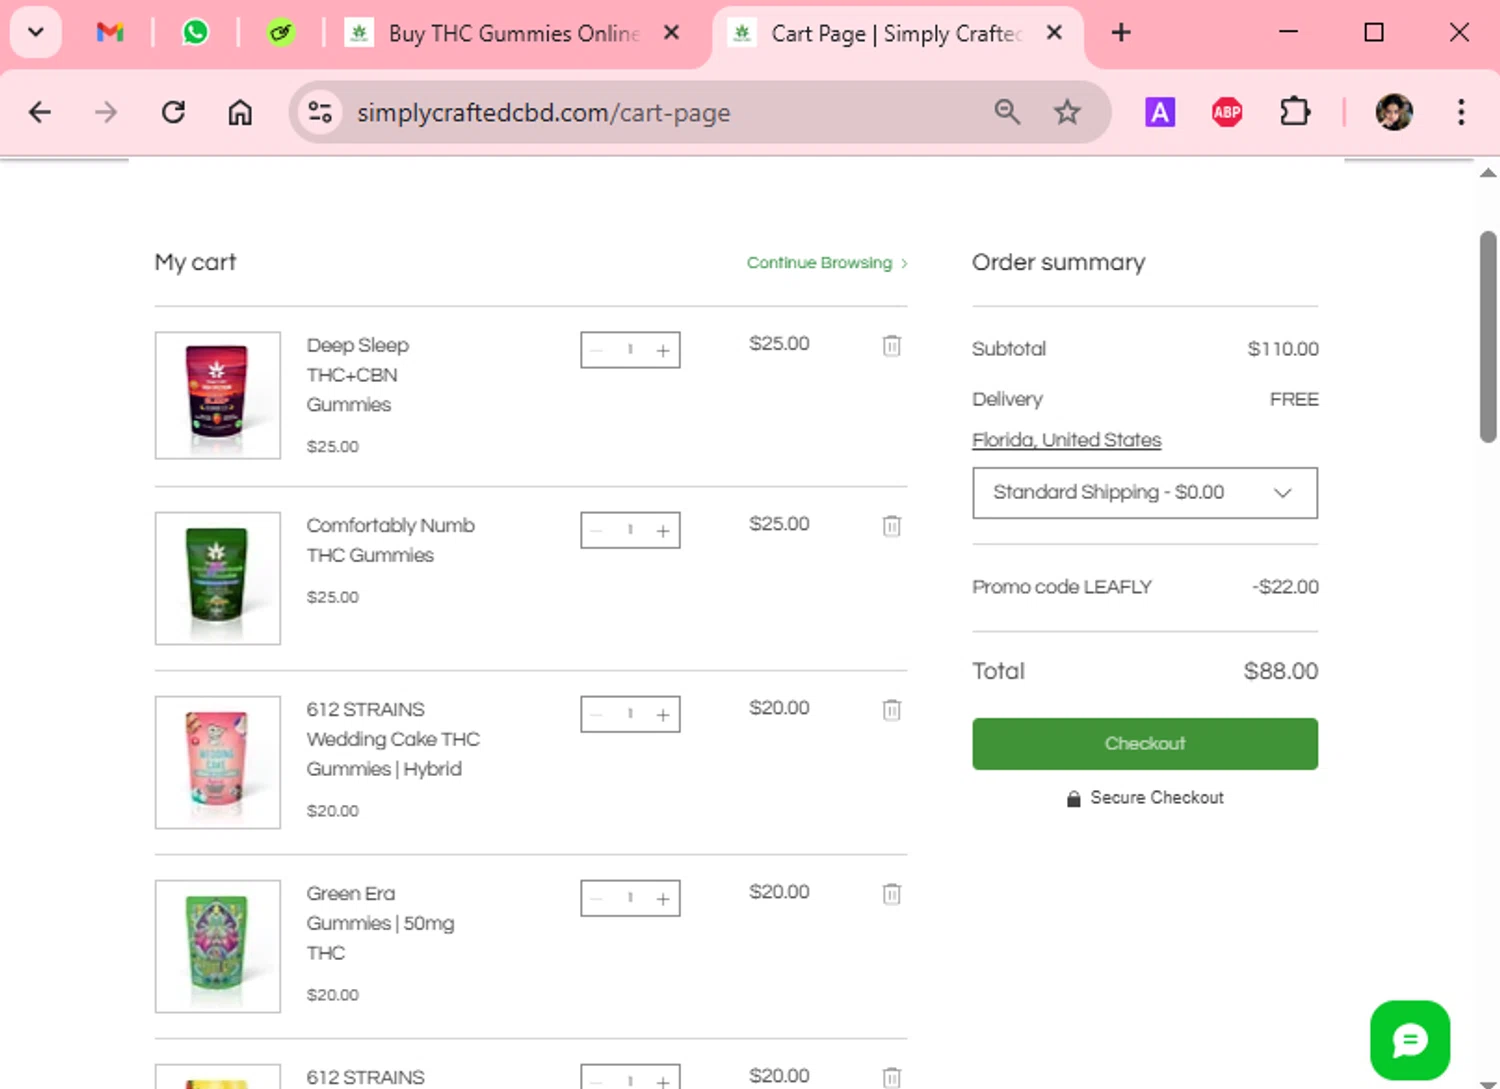The image size is (1500, 1089).
Task: Bookmark this page with star icon
Action: [1067, 112]
